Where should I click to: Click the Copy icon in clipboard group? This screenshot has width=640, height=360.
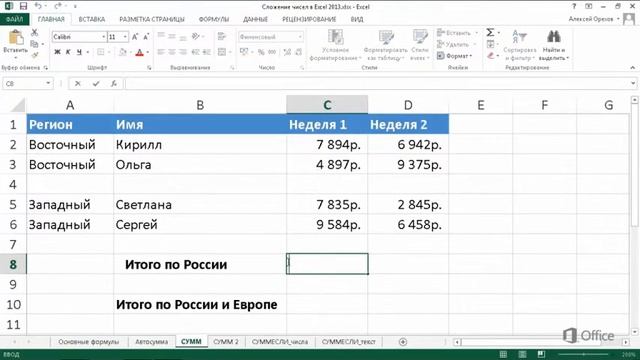pyautogui.click(x=35, y=44)
